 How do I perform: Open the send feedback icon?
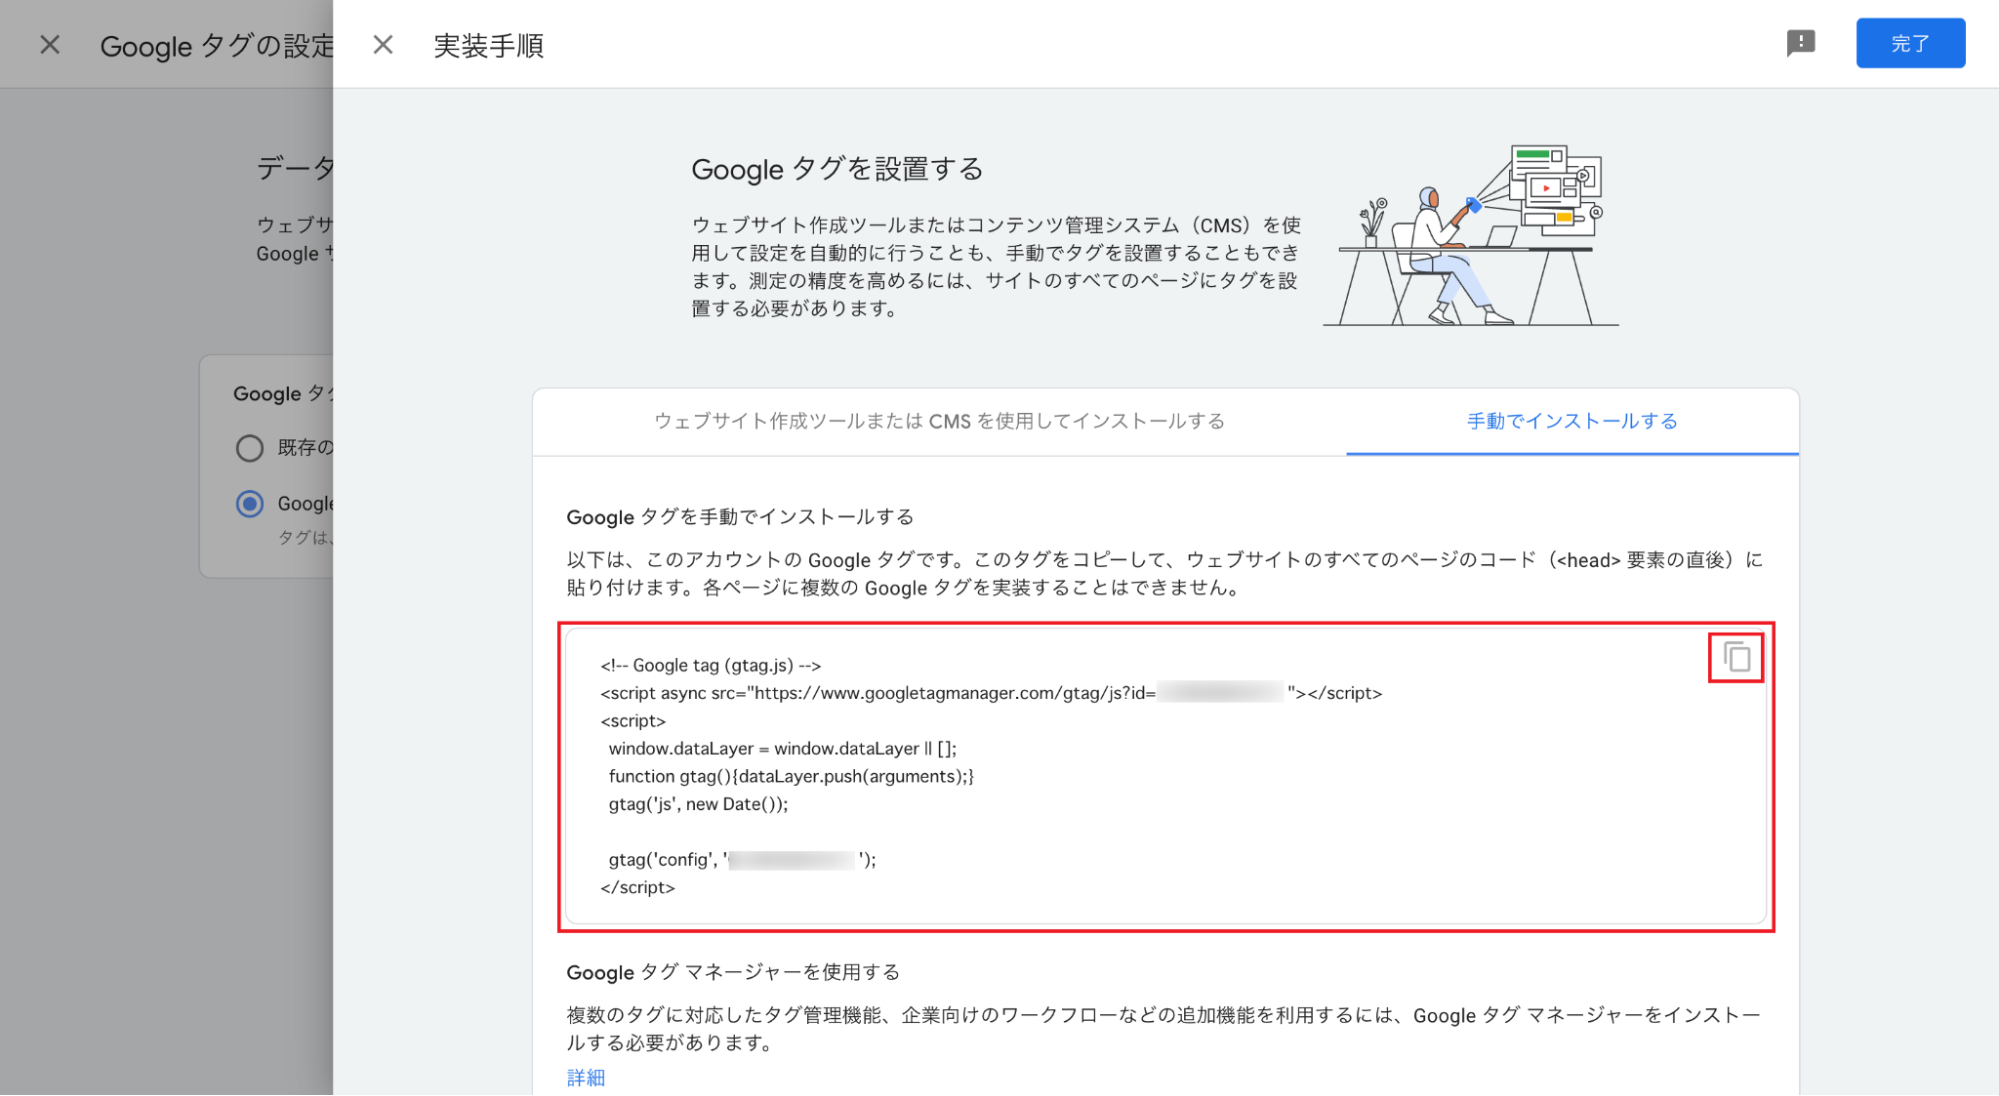[1801, 43]
